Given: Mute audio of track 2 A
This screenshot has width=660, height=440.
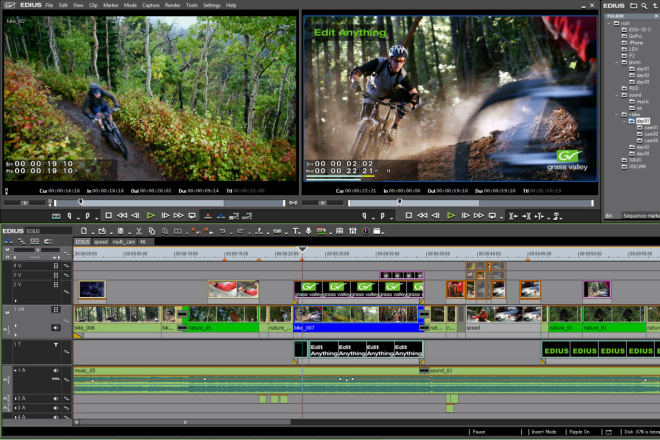Looking at the screenshot, I should coord(56,398).
